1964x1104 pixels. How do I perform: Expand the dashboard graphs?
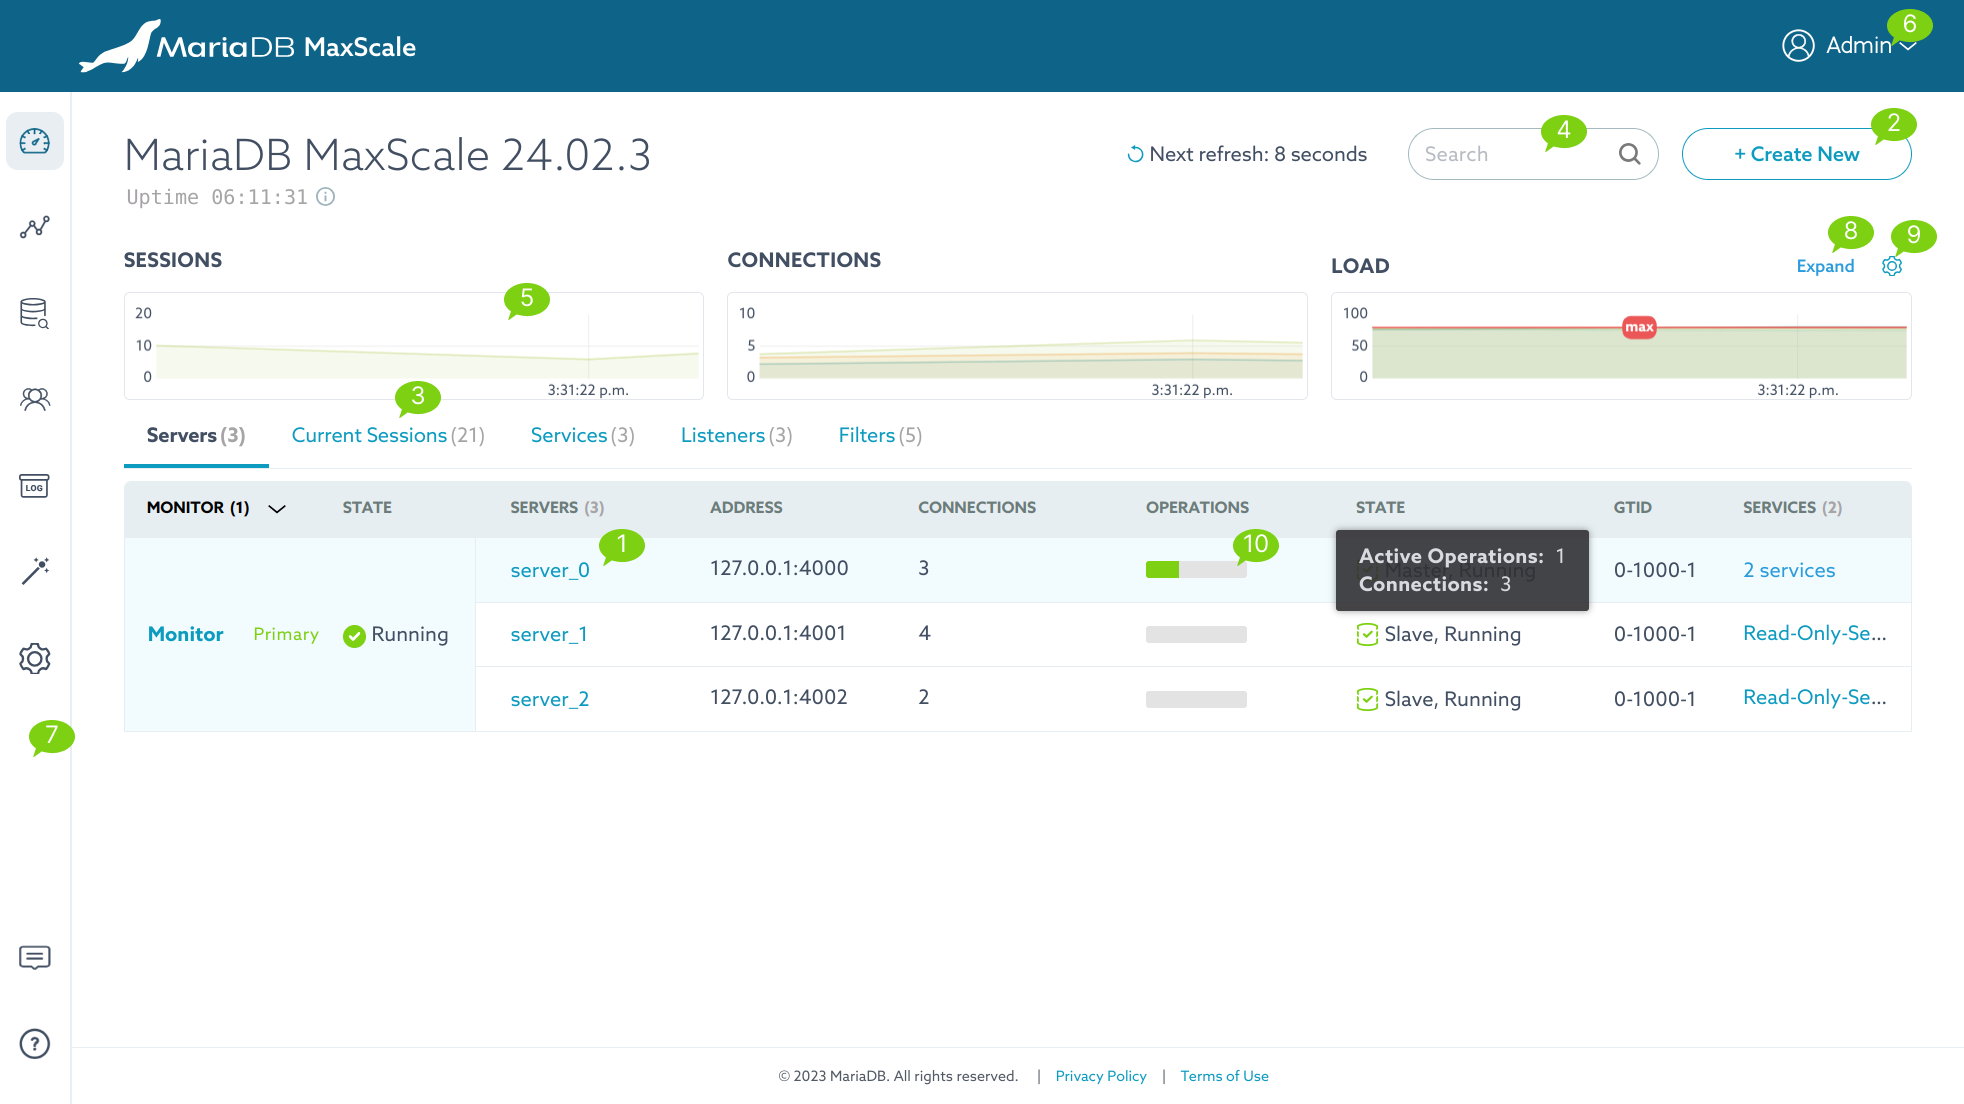[1825, 266]
